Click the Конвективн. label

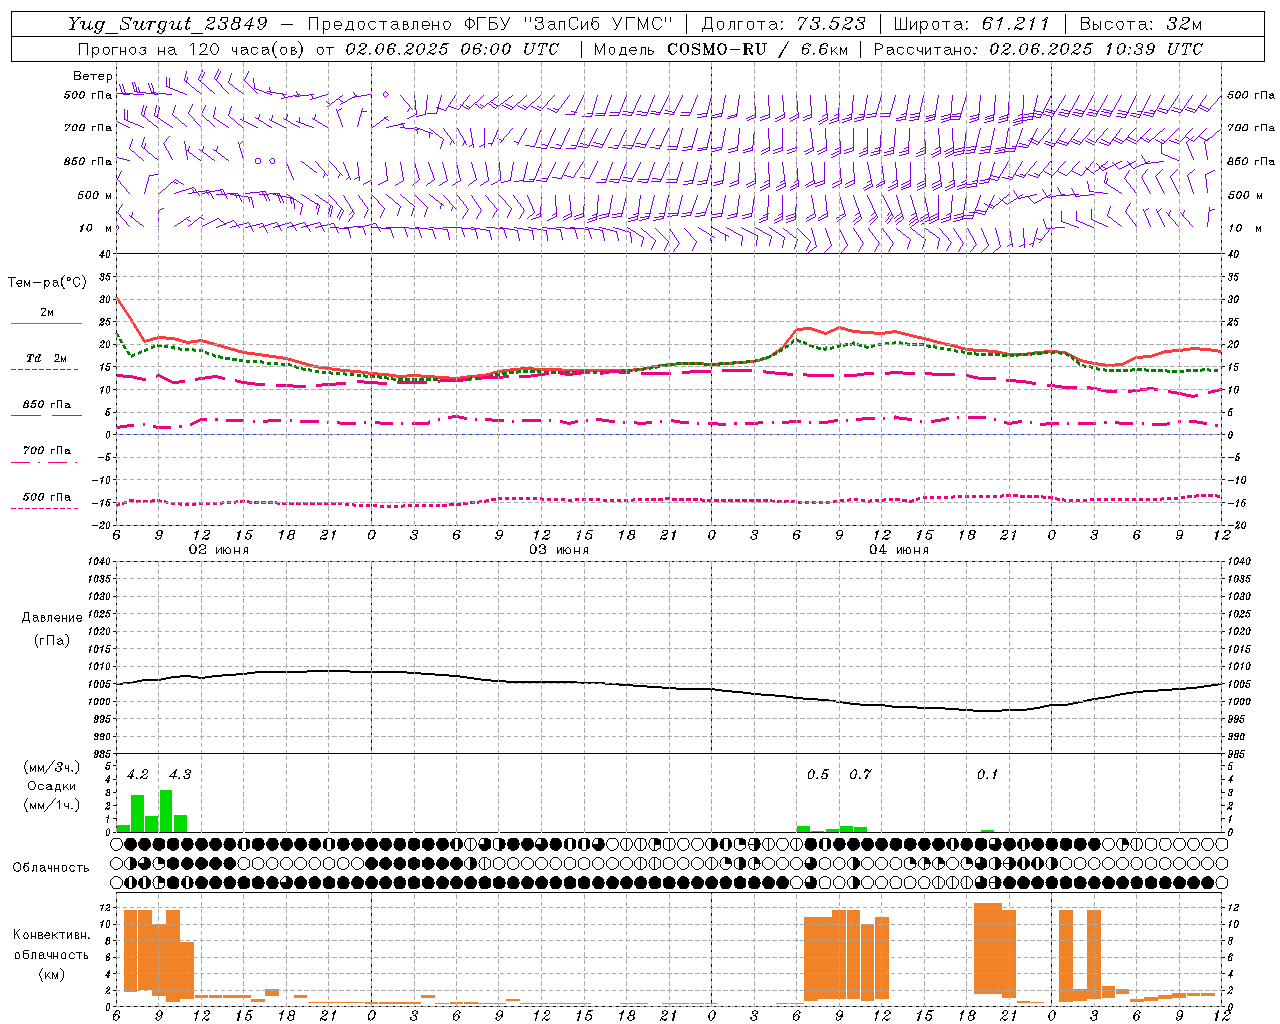[51, 935]
